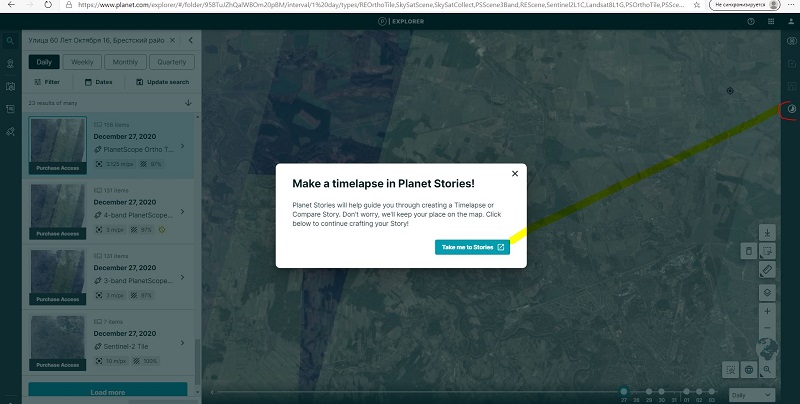This screenshot has width=800, height=404.
Task: Click the browser back arrow
Action: click(x=11, y=5)
